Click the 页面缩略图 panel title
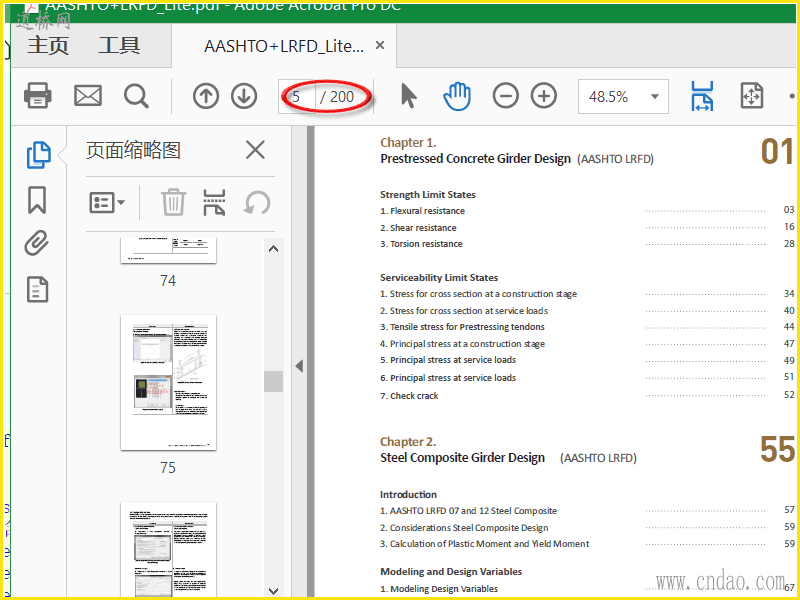 133,151
